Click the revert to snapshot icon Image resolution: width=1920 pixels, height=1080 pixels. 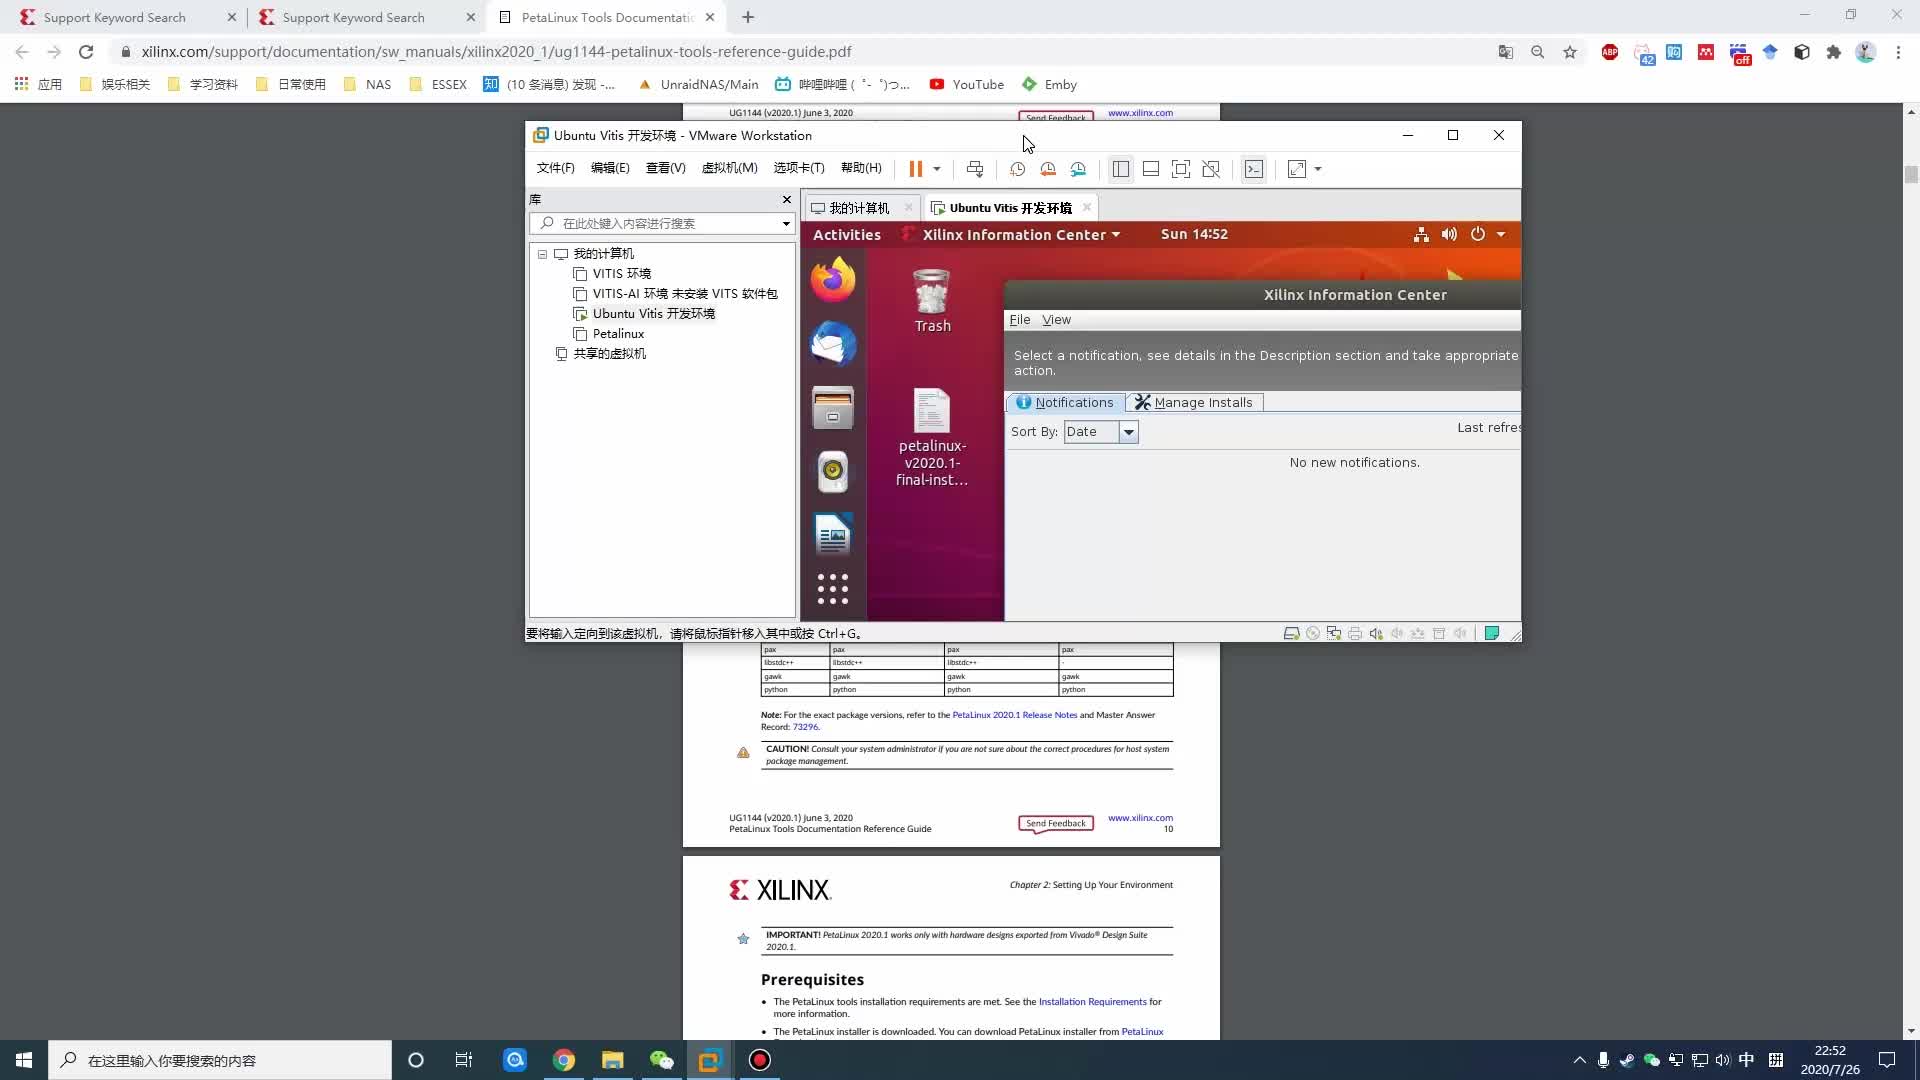[1048, 169]
